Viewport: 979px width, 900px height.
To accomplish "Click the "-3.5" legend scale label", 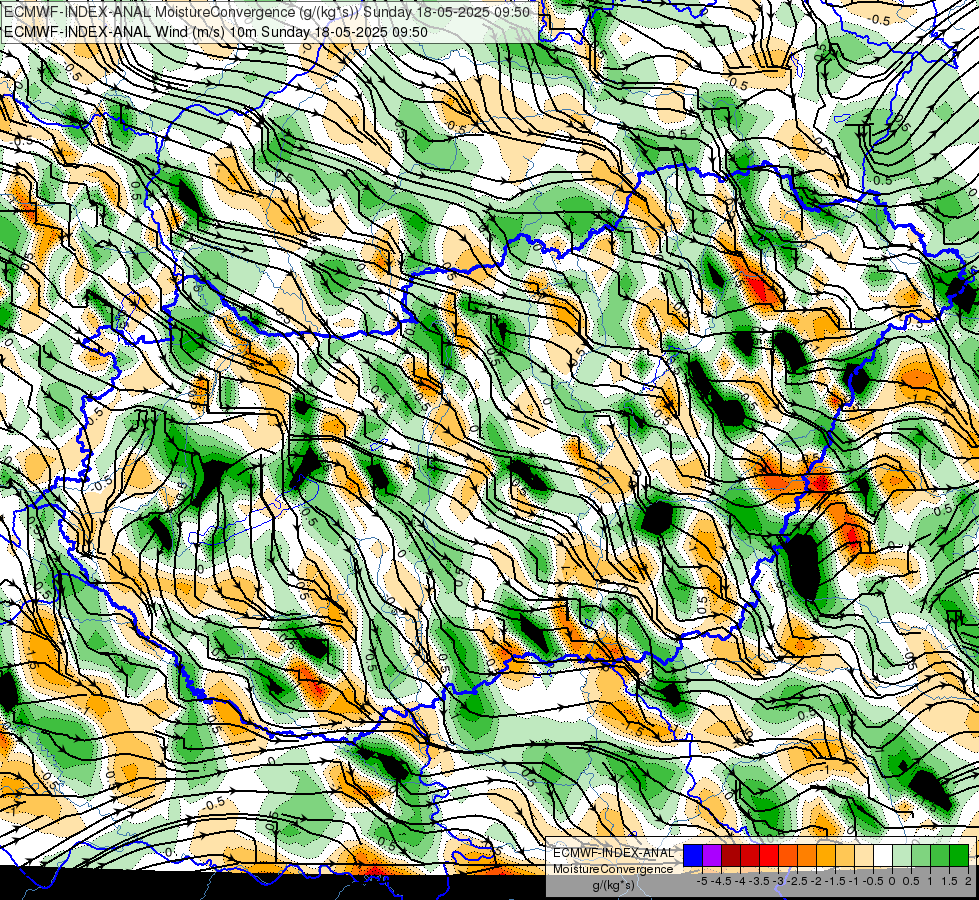I will tap(759, 881).
